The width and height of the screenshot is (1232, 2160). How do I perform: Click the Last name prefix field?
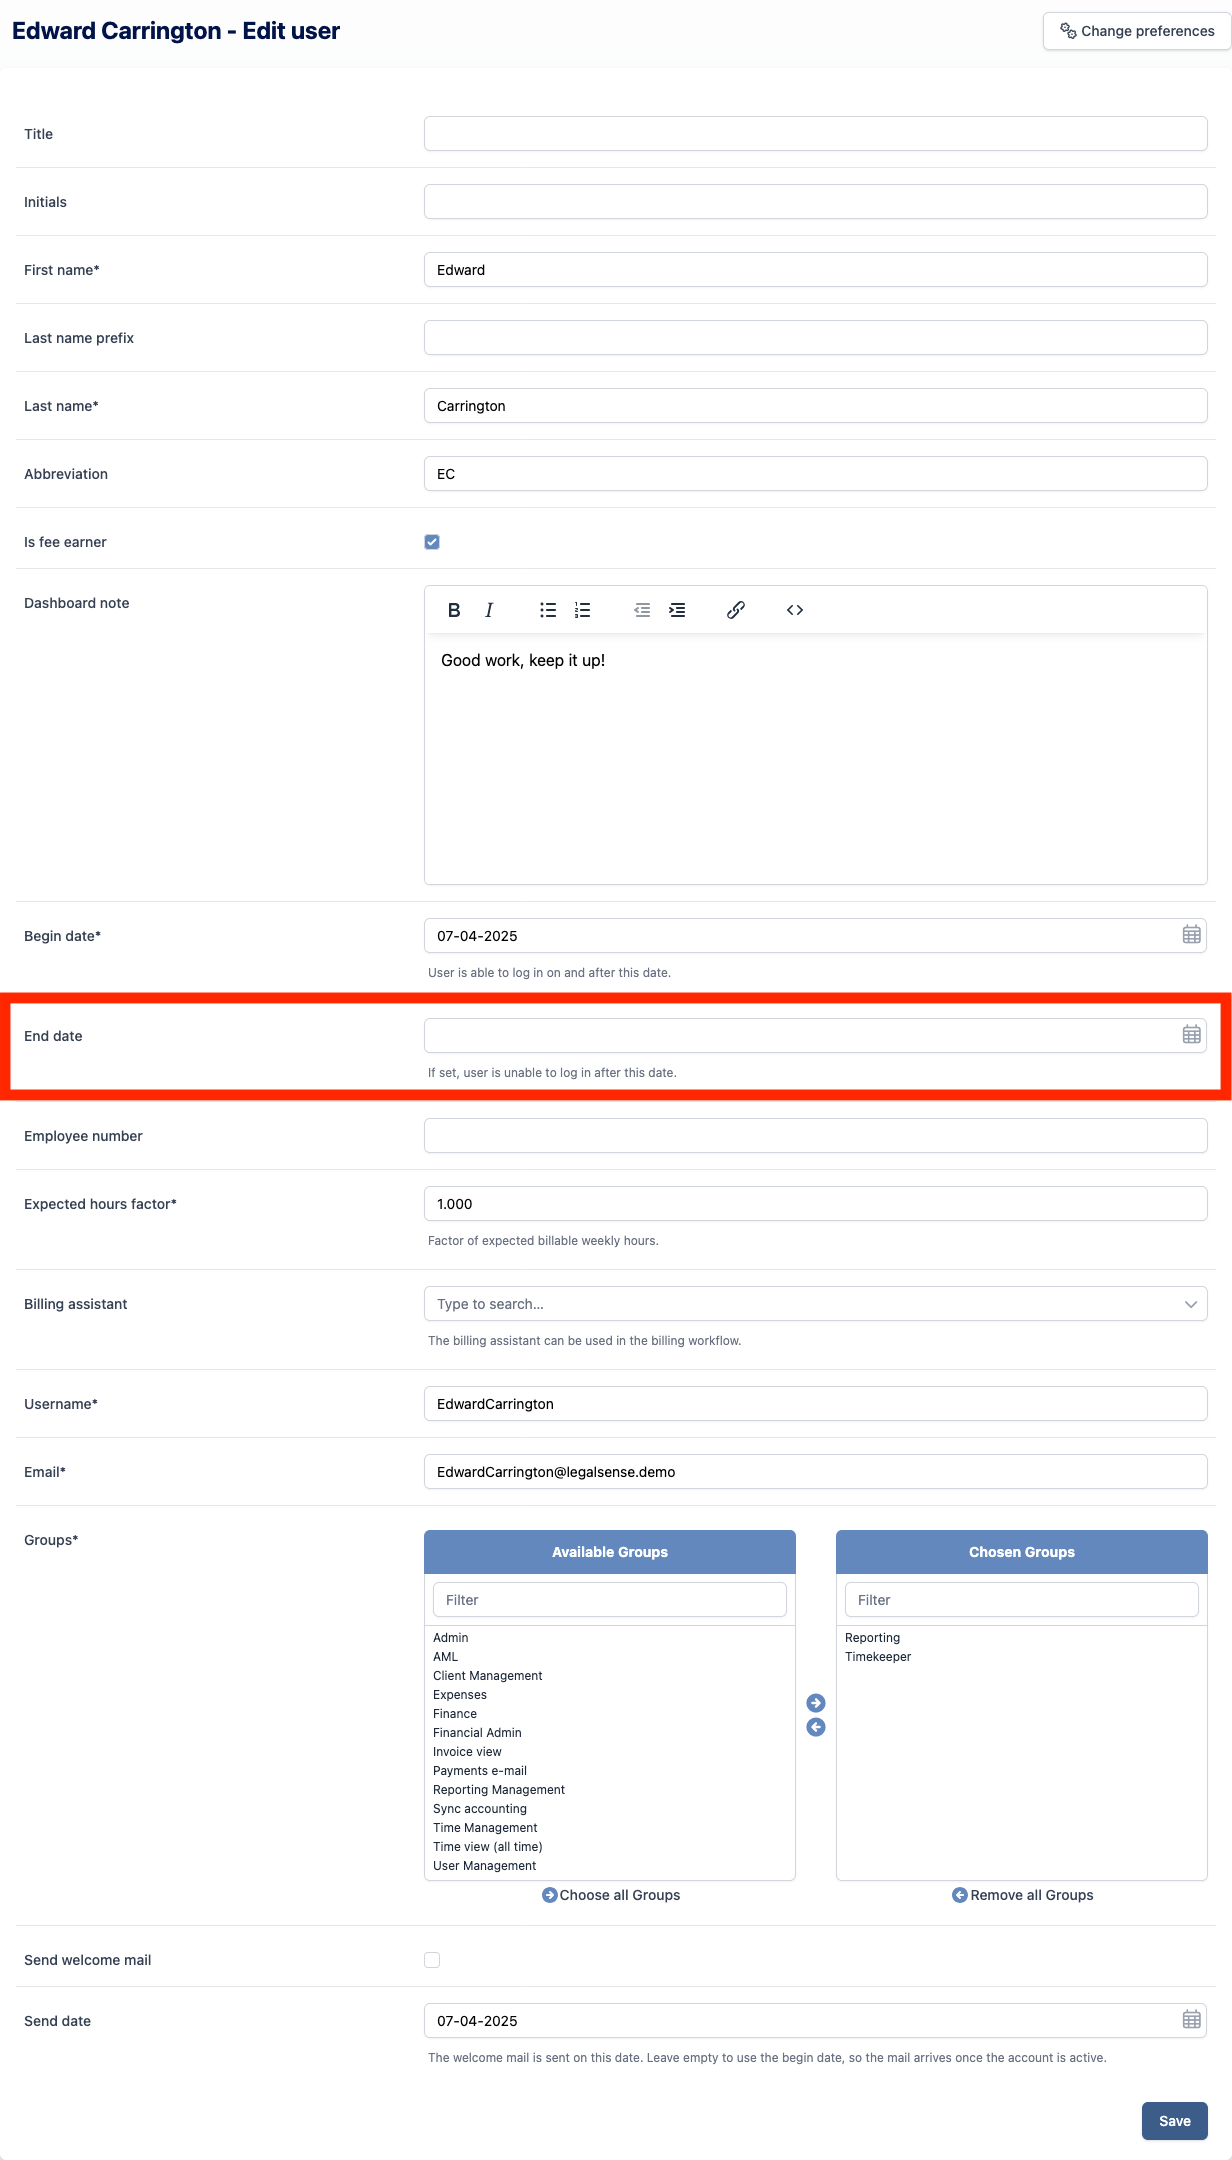[816, 338]
